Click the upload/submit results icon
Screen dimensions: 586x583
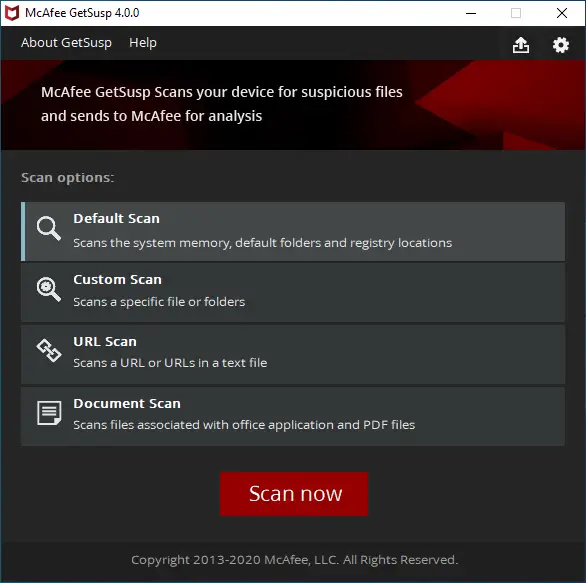tap(521, 45)
